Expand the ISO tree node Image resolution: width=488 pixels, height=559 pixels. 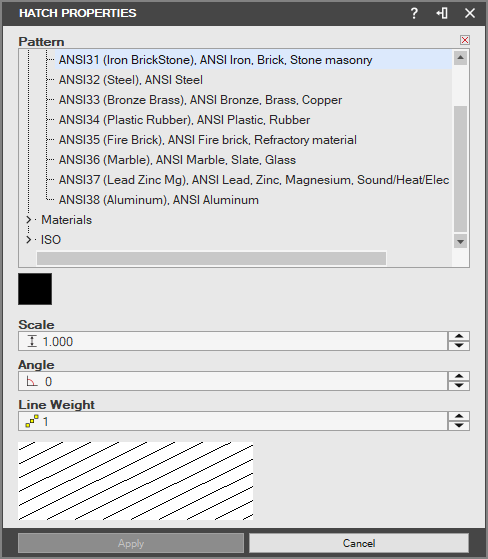point(29,240)
